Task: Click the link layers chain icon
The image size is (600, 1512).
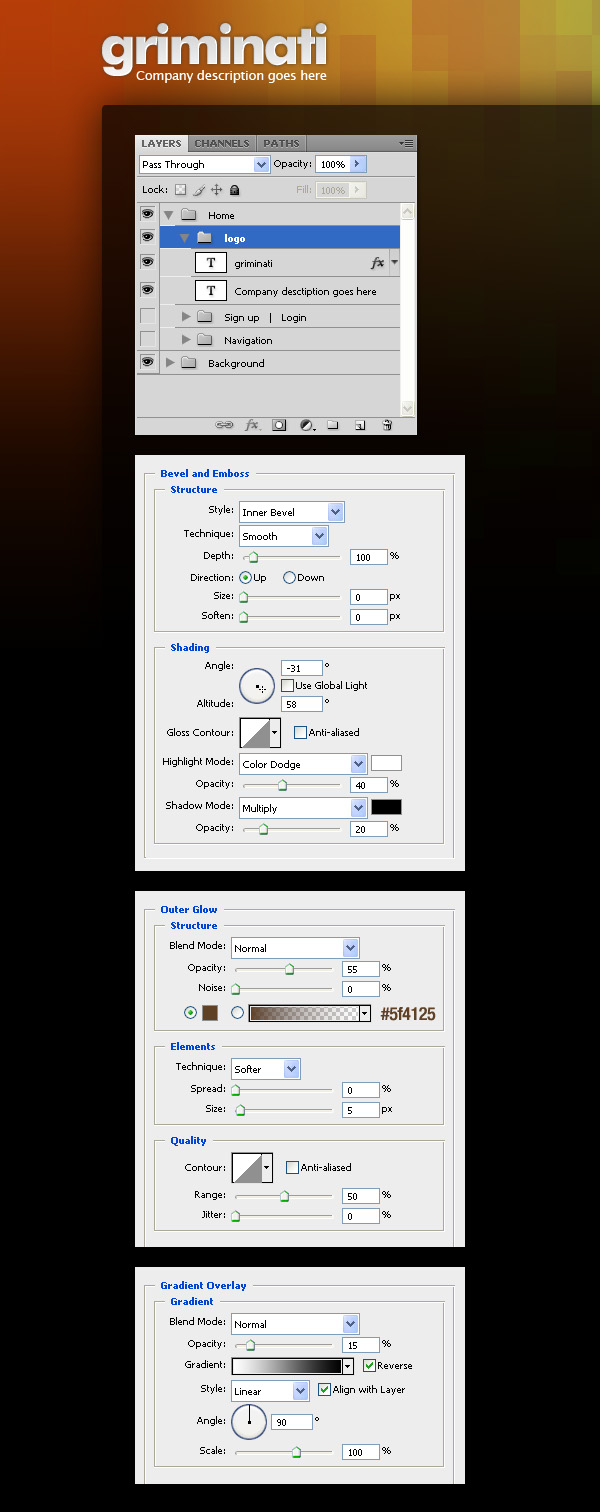Action: point(225,424)
